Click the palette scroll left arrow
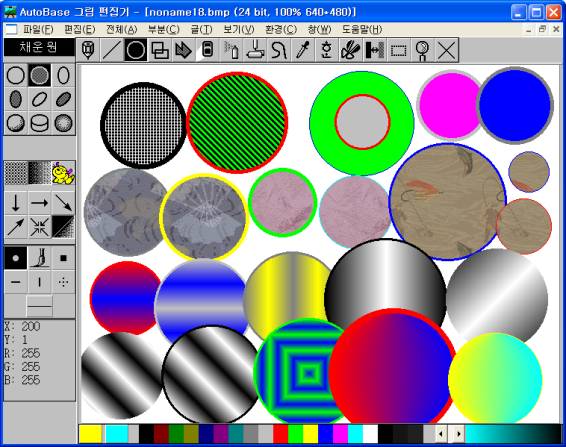Image resolution: width=566 pixels, height=447 pixels. [x=440, y=434]
